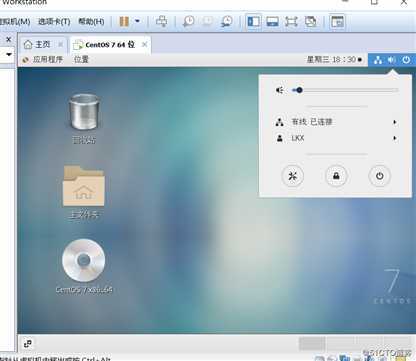Click the speaker icon in system menu
The height and width of the screenshot is (361, 416).
click(x=280, y=90)
